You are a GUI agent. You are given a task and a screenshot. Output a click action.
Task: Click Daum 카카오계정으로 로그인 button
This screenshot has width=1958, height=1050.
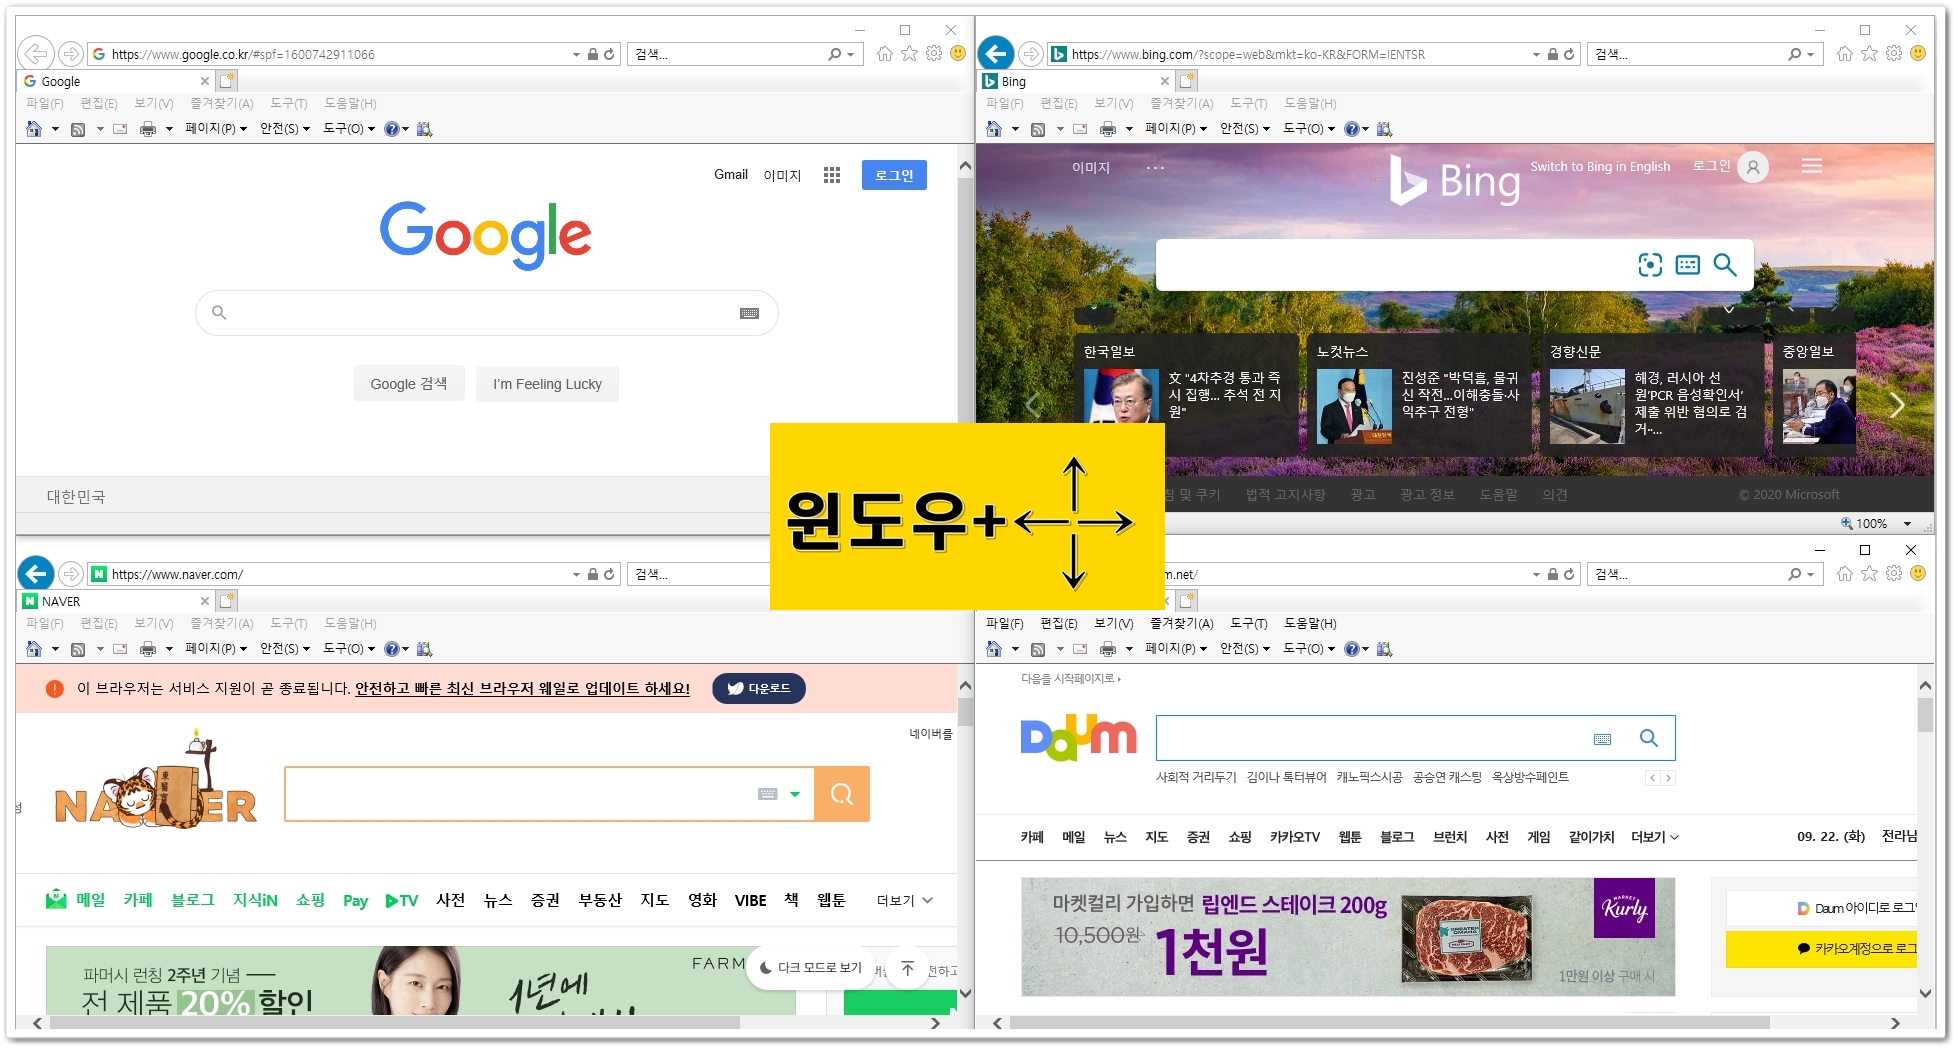tap(1821, 948)
